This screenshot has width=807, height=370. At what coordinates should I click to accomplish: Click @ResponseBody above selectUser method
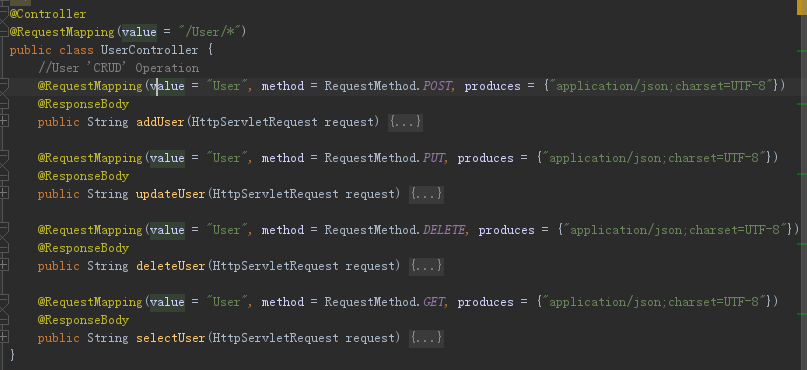83,320
